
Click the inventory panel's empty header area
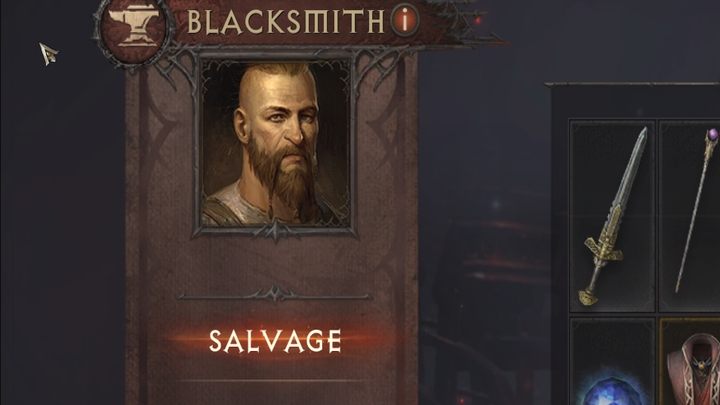(634, 102)
